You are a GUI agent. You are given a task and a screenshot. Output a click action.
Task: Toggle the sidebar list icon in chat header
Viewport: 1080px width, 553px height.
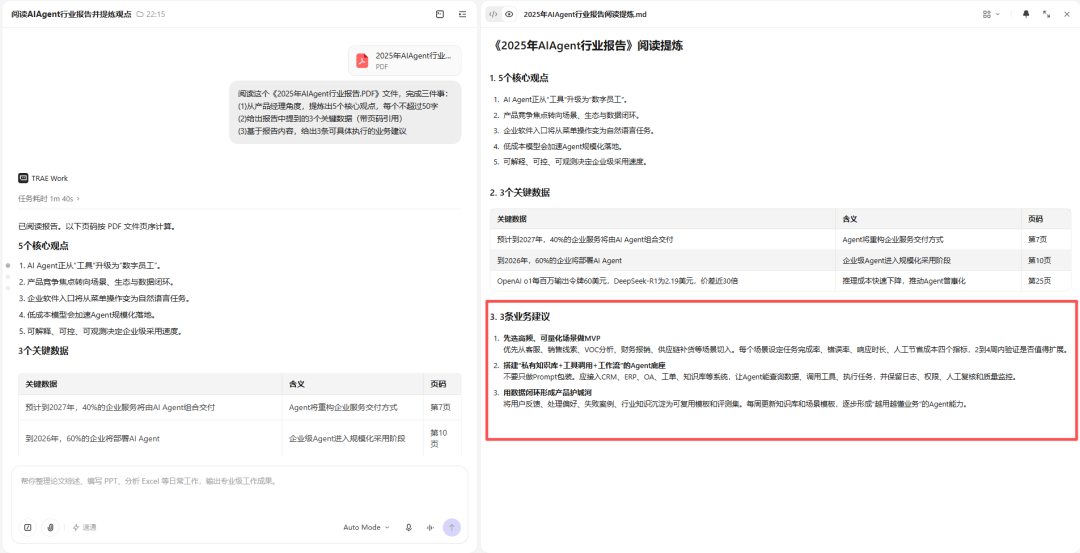point(462,14)
